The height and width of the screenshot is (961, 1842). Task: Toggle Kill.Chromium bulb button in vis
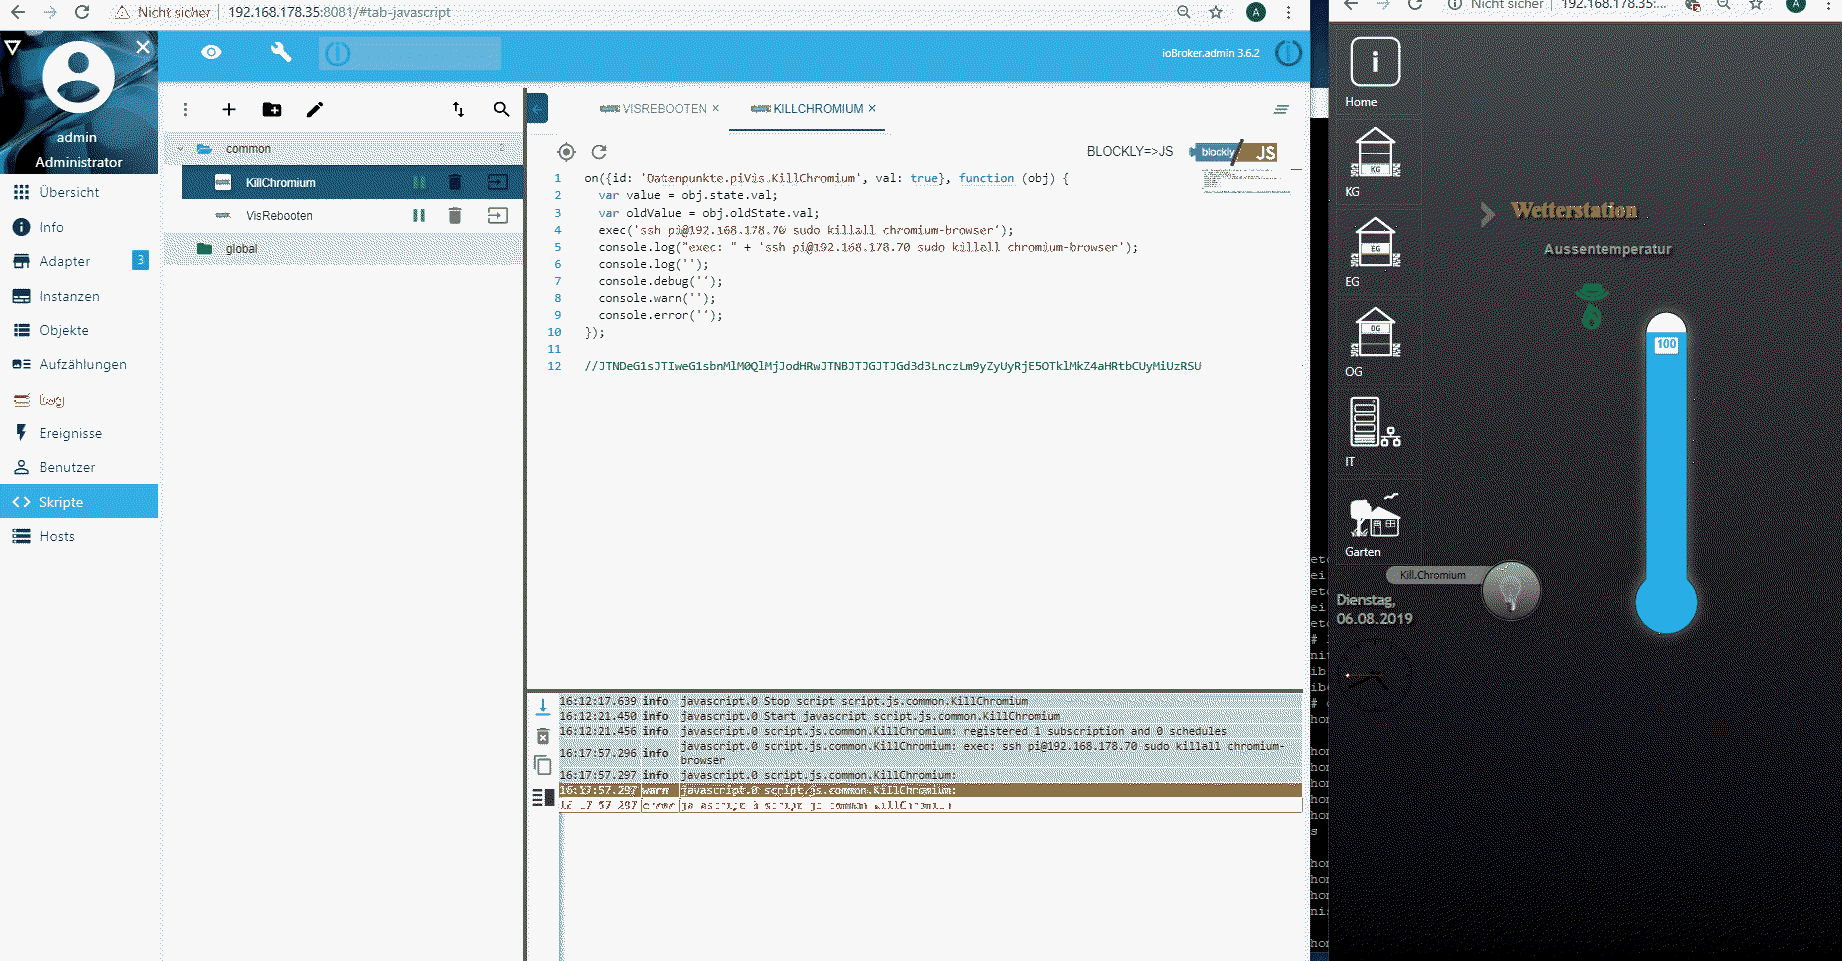pyautogui.click(x=1511, y=590)
